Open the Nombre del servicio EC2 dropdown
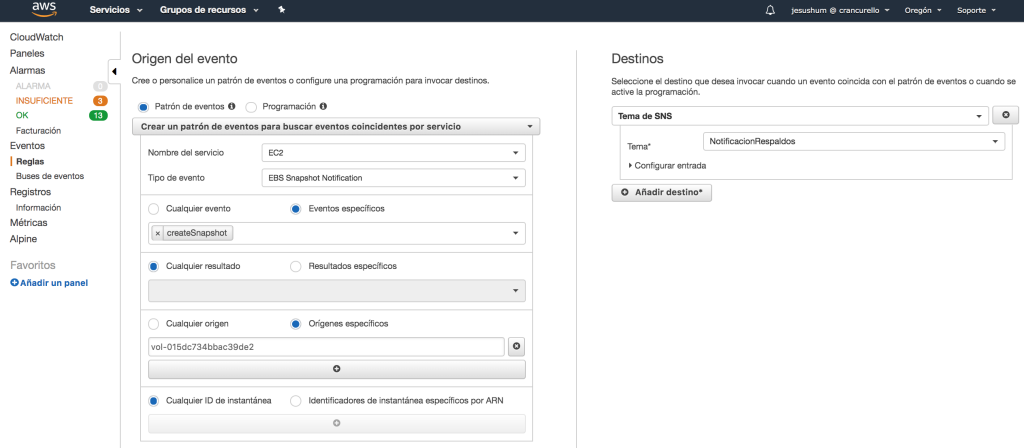This screenshot has width=1024, height=448. [x=389, y=153]
